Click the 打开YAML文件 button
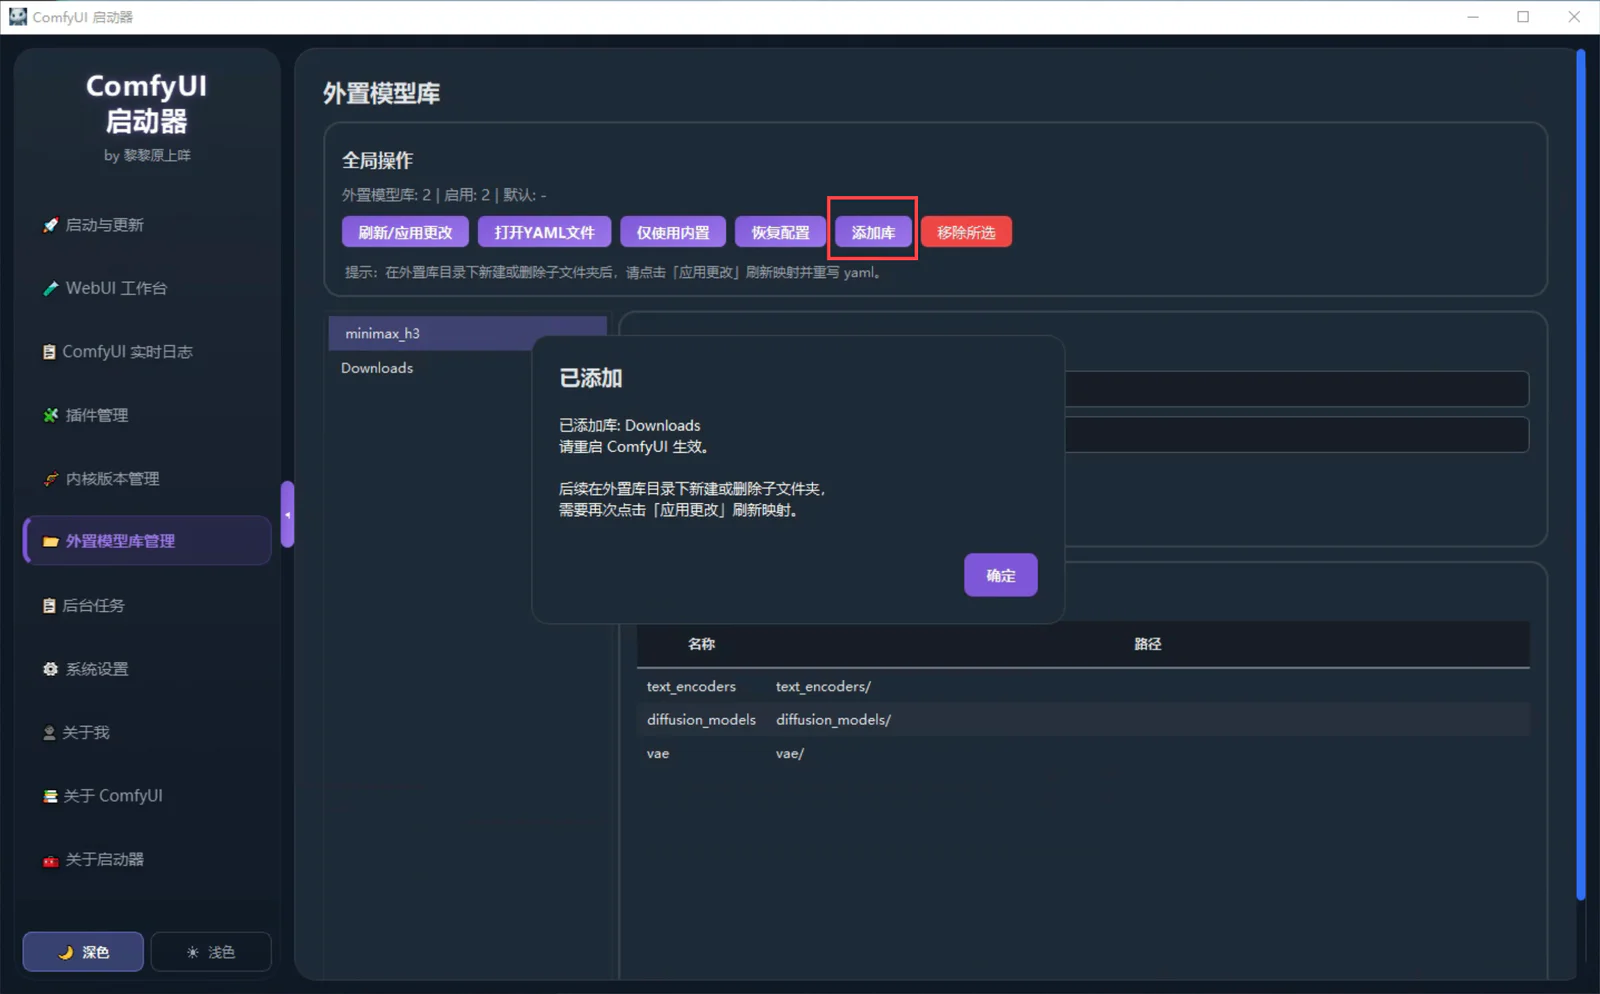This screenshot has height=994, width=1600. tap(544, 232)
